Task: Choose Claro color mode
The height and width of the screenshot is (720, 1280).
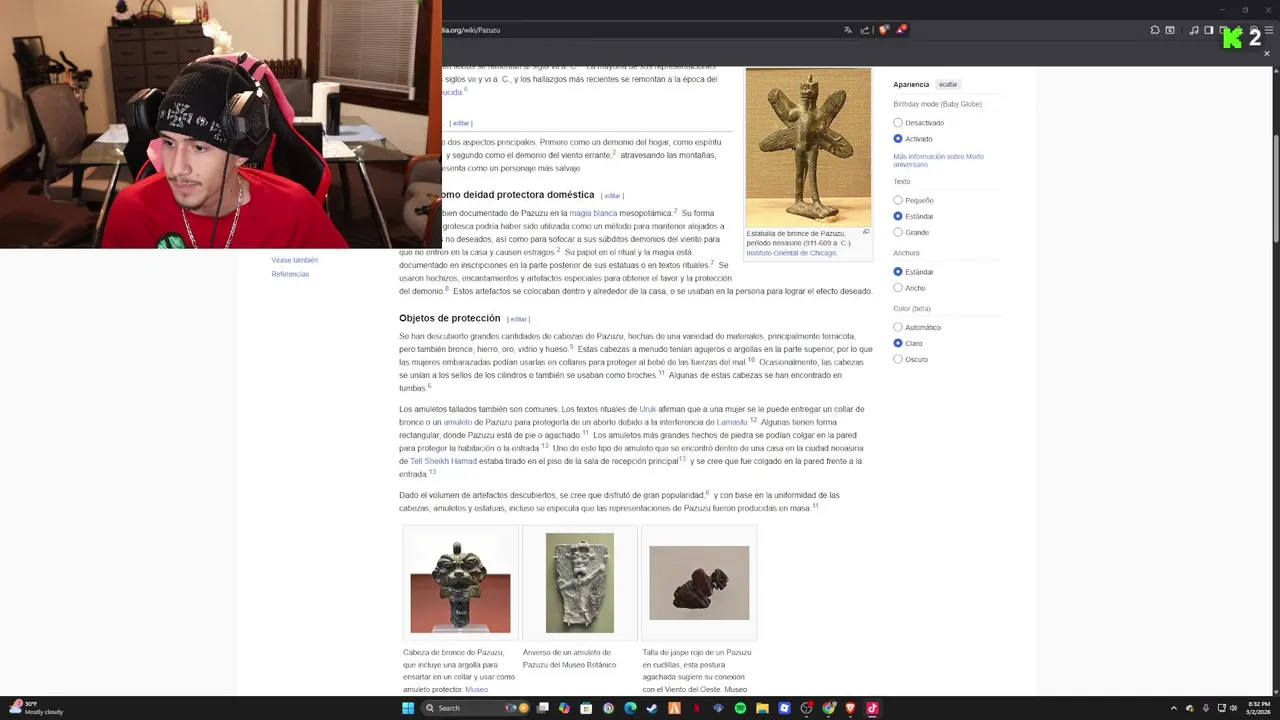Action: (x=898, y=343)
